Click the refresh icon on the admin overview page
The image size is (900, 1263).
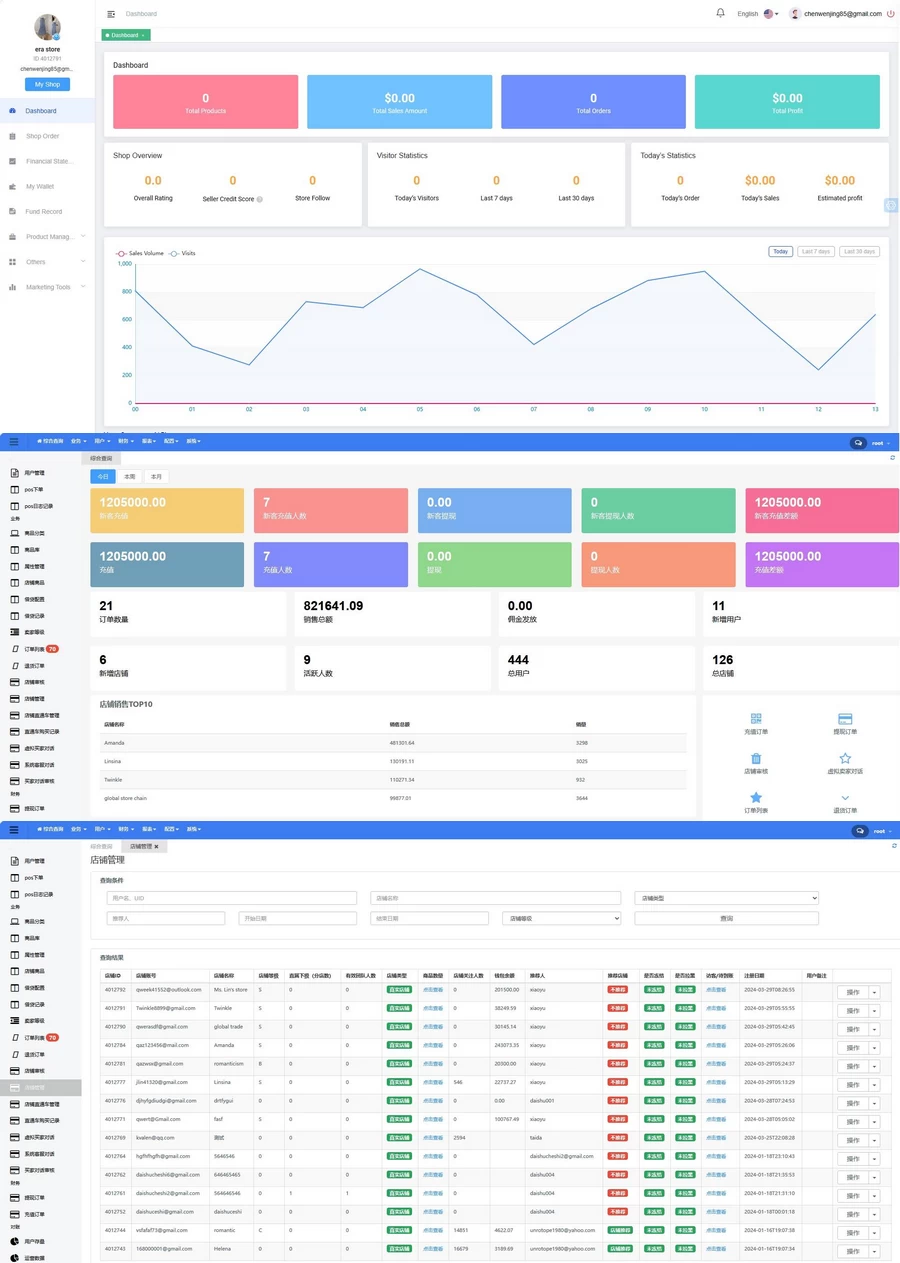892,457
